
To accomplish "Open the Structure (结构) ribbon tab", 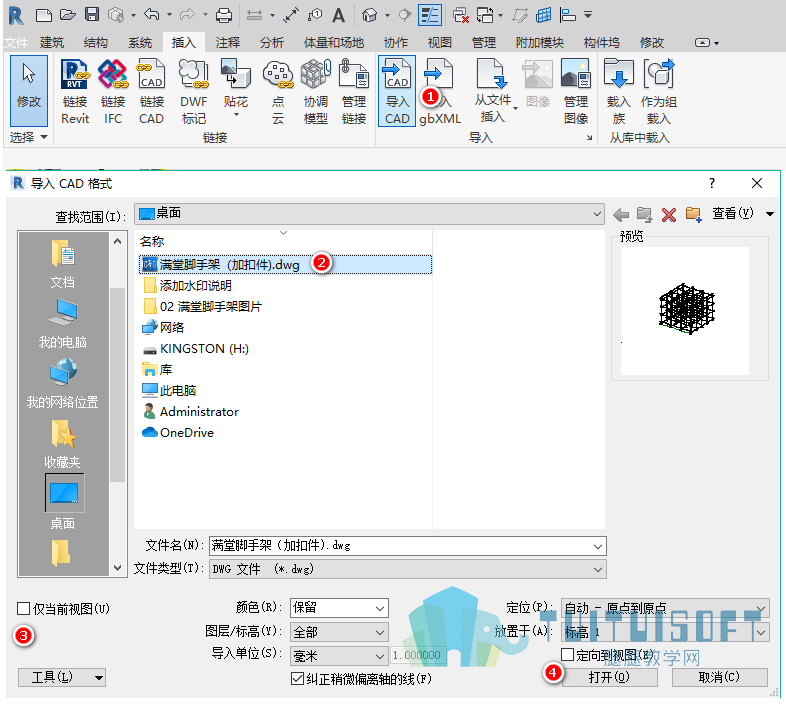I will [96, 43].
